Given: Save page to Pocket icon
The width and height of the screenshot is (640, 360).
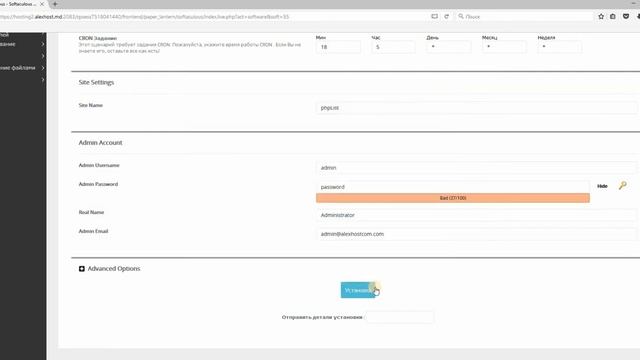Looking at the screenshot, I should [626, 16].
